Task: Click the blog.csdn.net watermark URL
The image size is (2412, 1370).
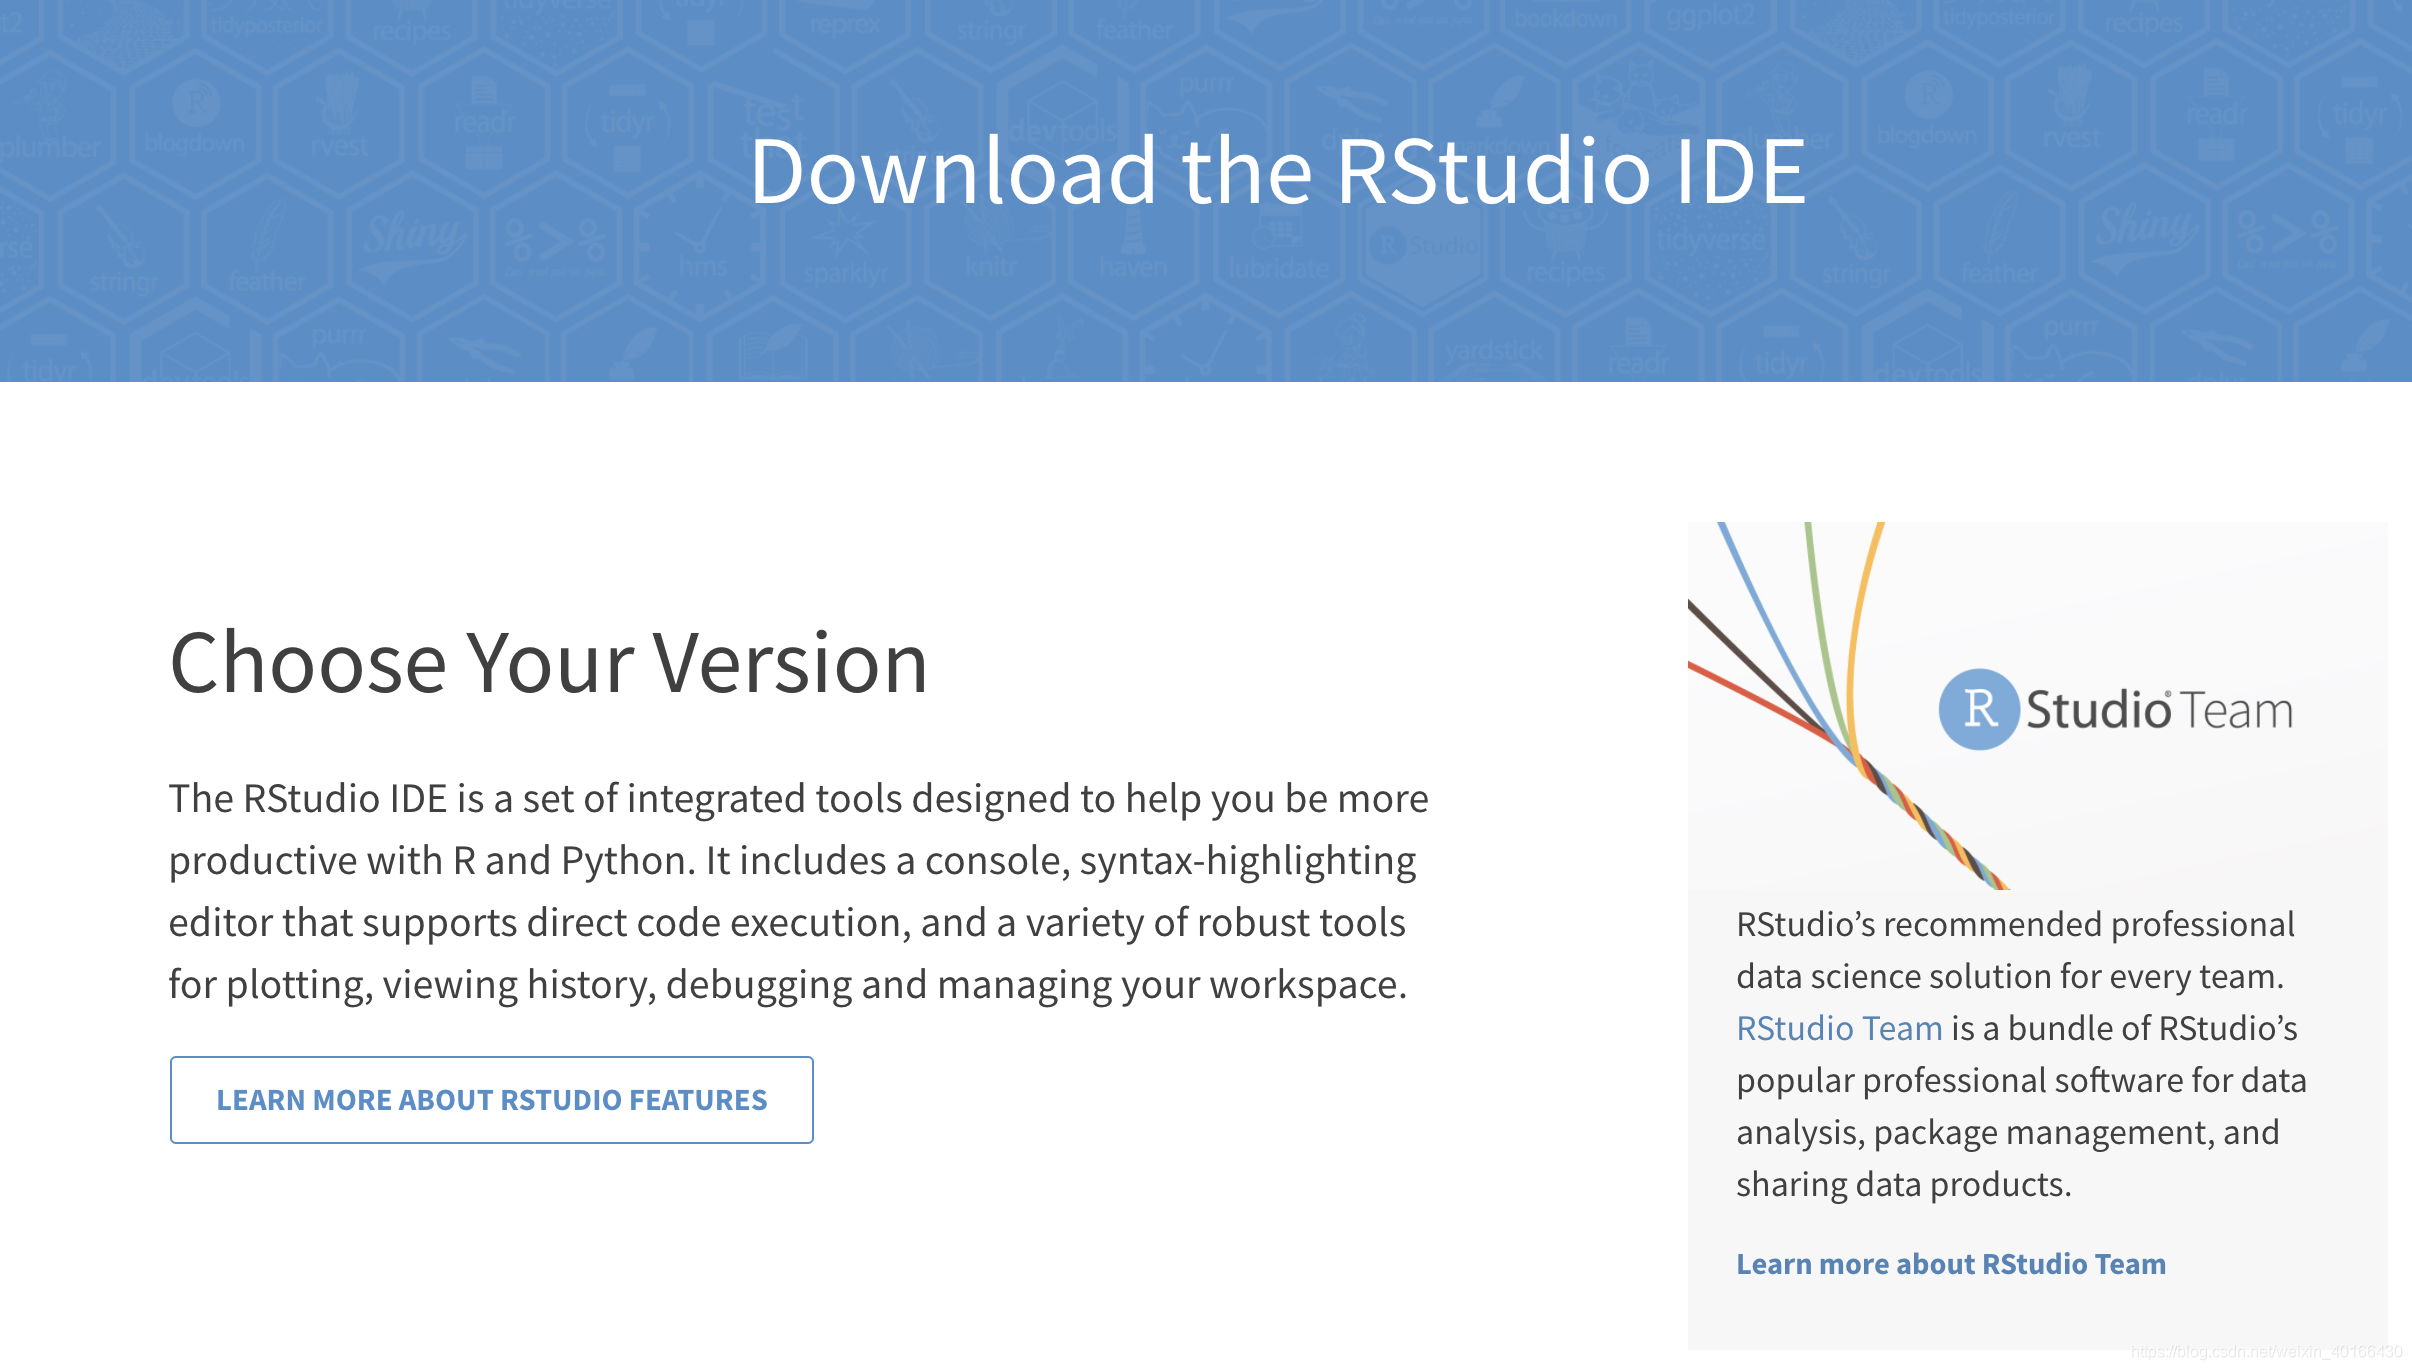Action: [x=2265, y=1352]
